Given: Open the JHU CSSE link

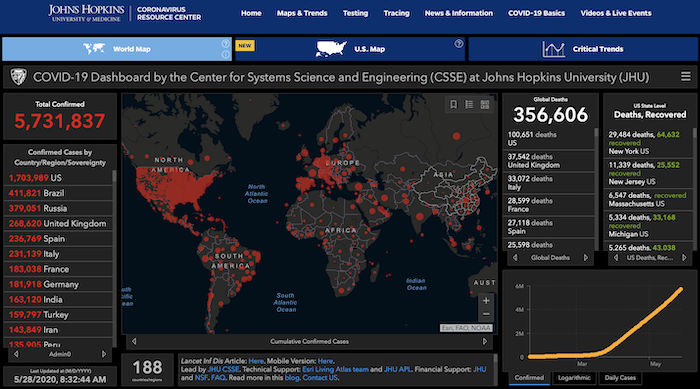Looking at the screenshot, I should (x=223, y=369).
